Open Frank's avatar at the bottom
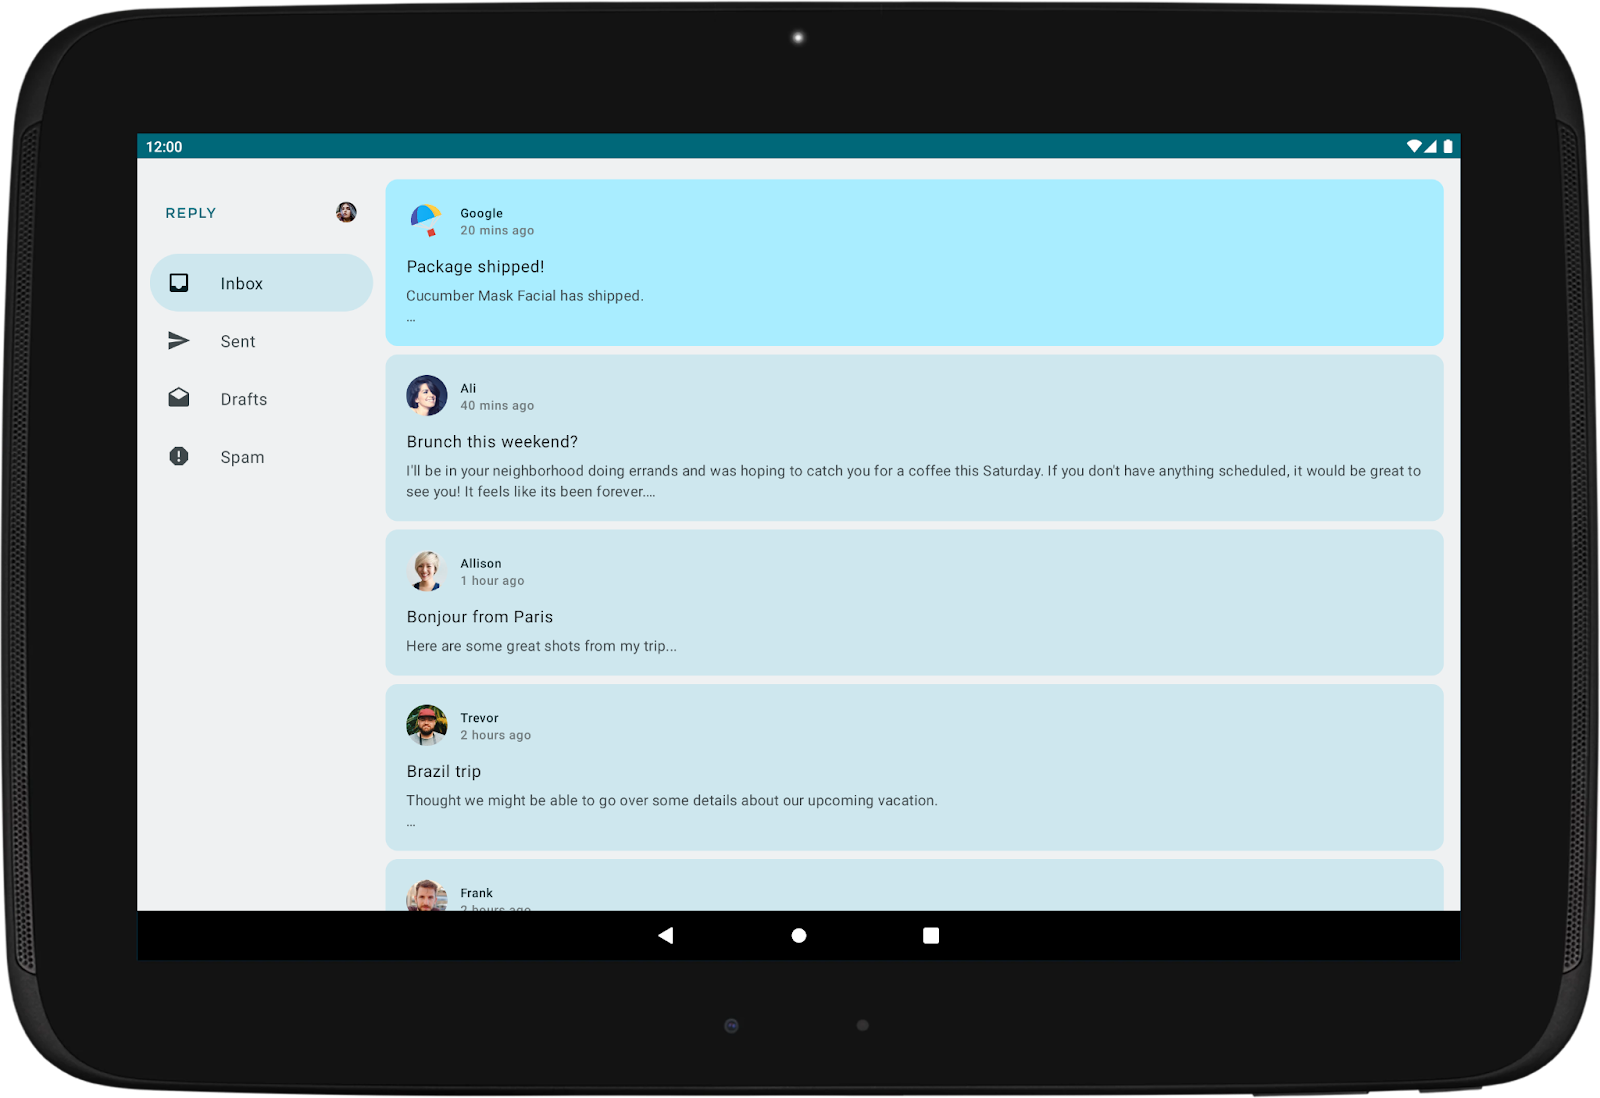Image resolution: width=1600 pixels, height=1098 pixels. (427, 896)
